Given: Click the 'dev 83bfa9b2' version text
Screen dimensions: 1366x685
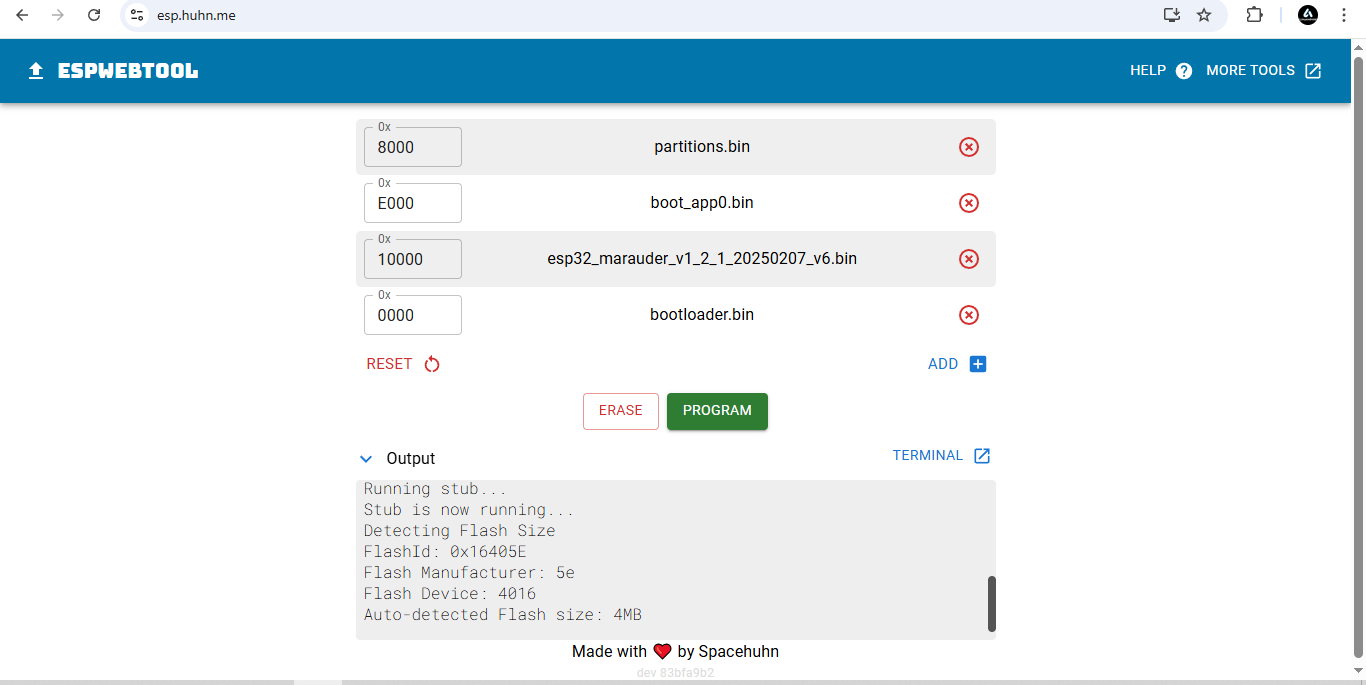Looking at the screenshot, I should pos(675,673).
